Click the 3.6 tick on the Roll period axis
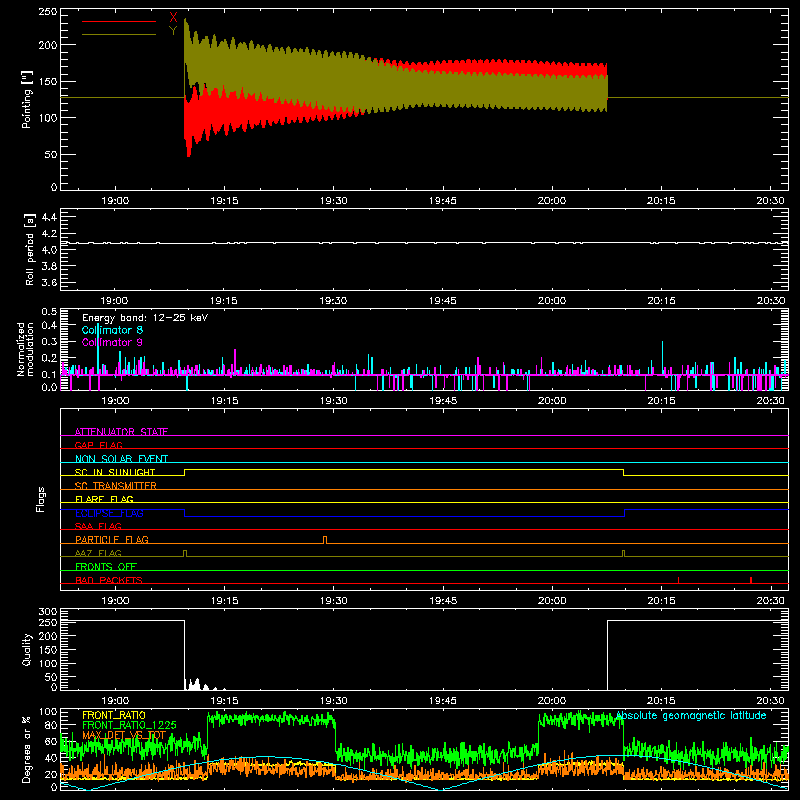Screen dimensions: 800x800 pyautogui.click(x=49, y=282)
